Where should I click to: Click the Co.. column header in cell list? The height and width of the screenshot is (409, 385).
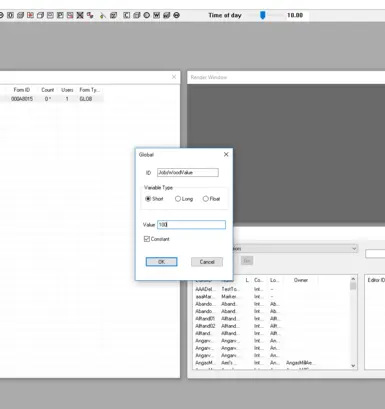click(x=258, y=280)
